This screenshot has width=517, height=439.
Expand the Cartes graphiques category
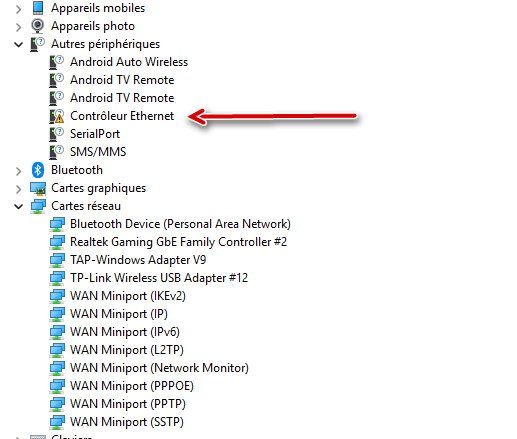point(19,189)
